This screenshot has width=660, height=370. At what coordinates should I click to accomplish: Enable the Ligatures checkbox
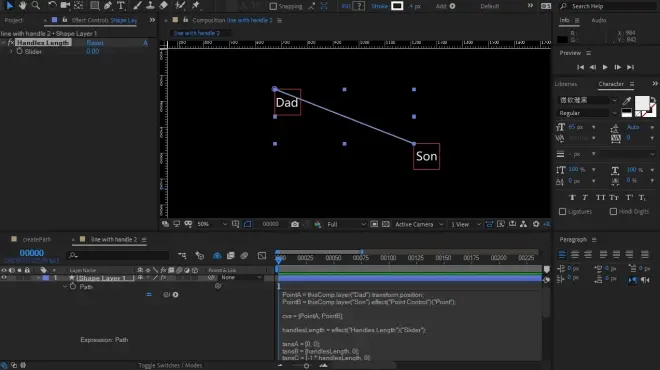pyautogui.click(x=562, y=211)
